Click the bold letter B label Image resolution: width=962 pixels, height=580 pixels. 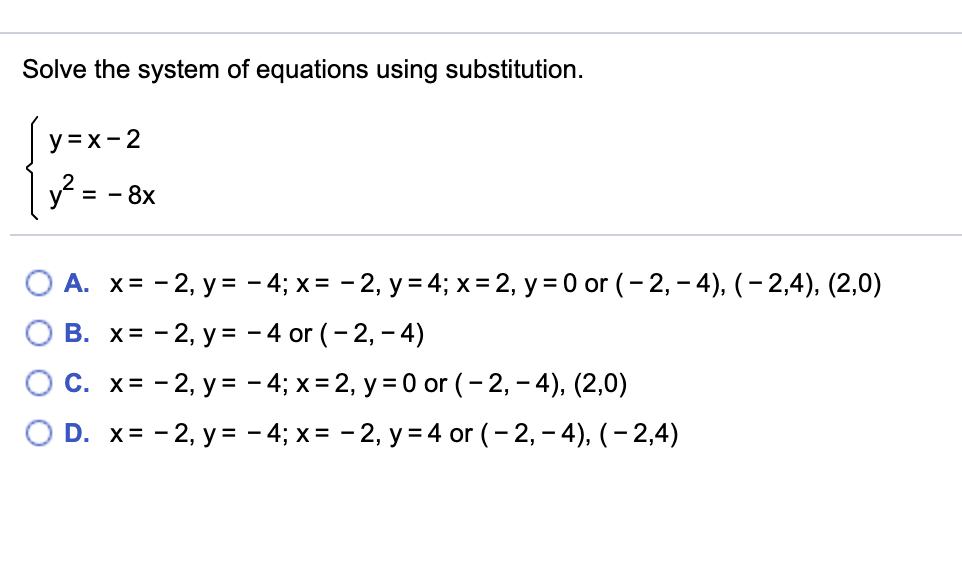[x=74, y=333]
